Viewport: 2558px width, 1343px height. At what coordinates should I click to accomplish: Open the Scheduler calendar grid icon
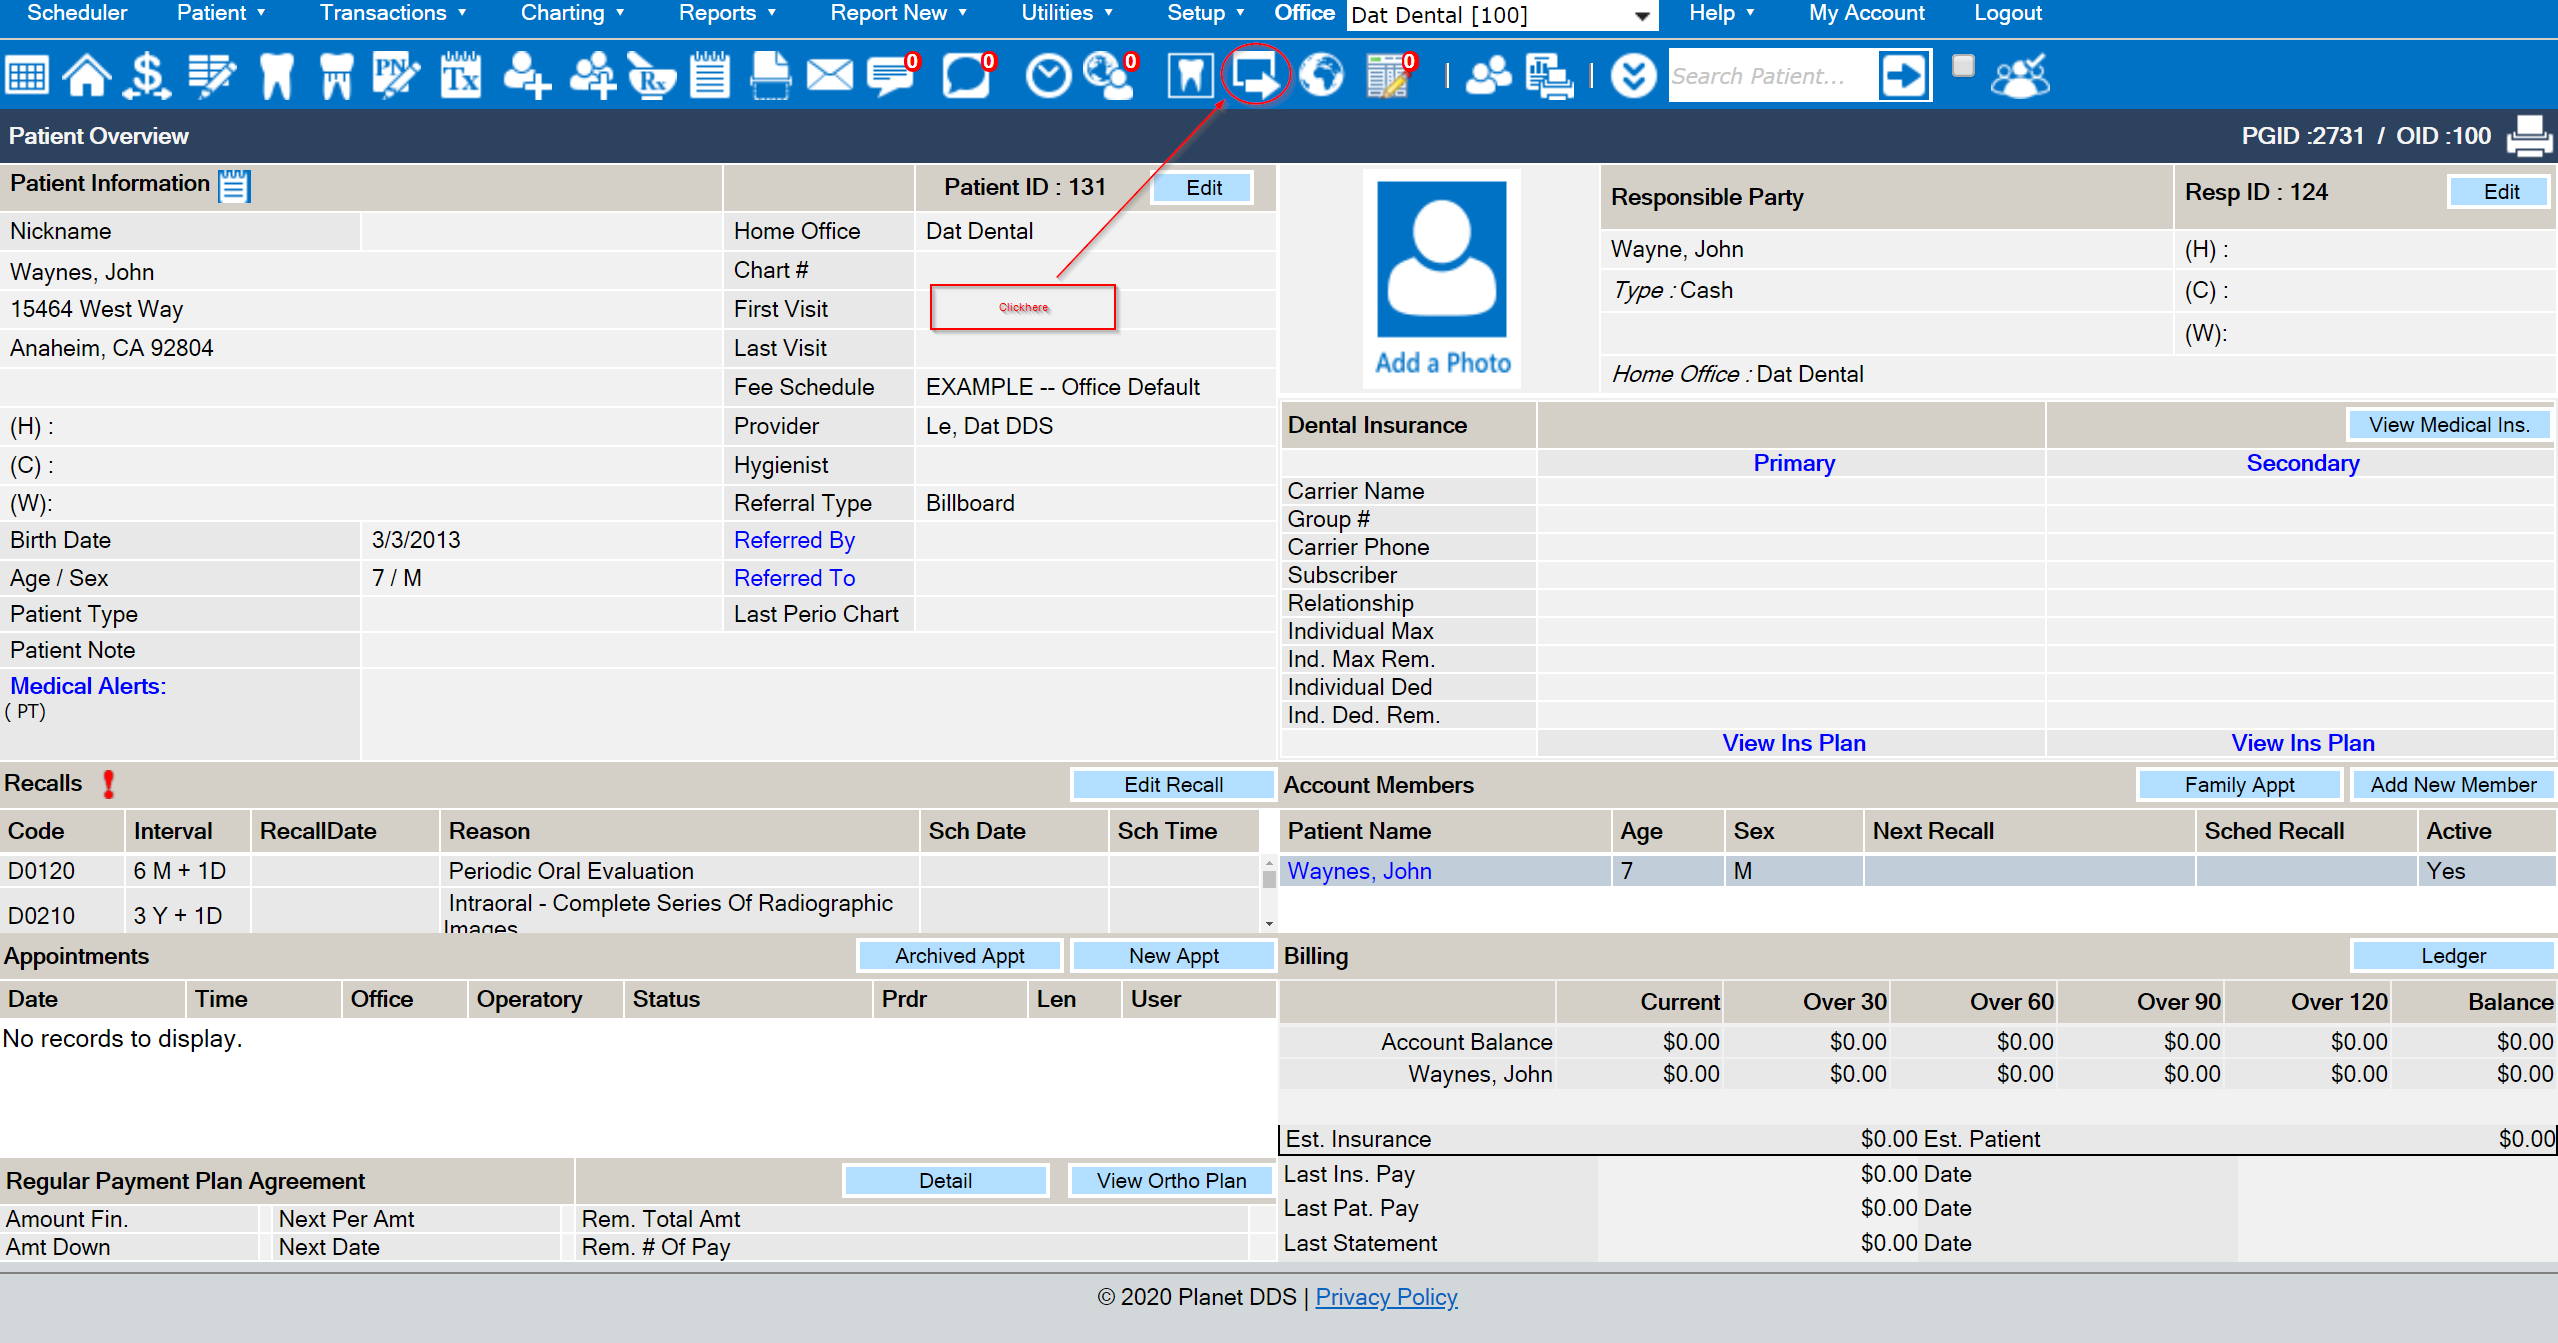point(27,76)
